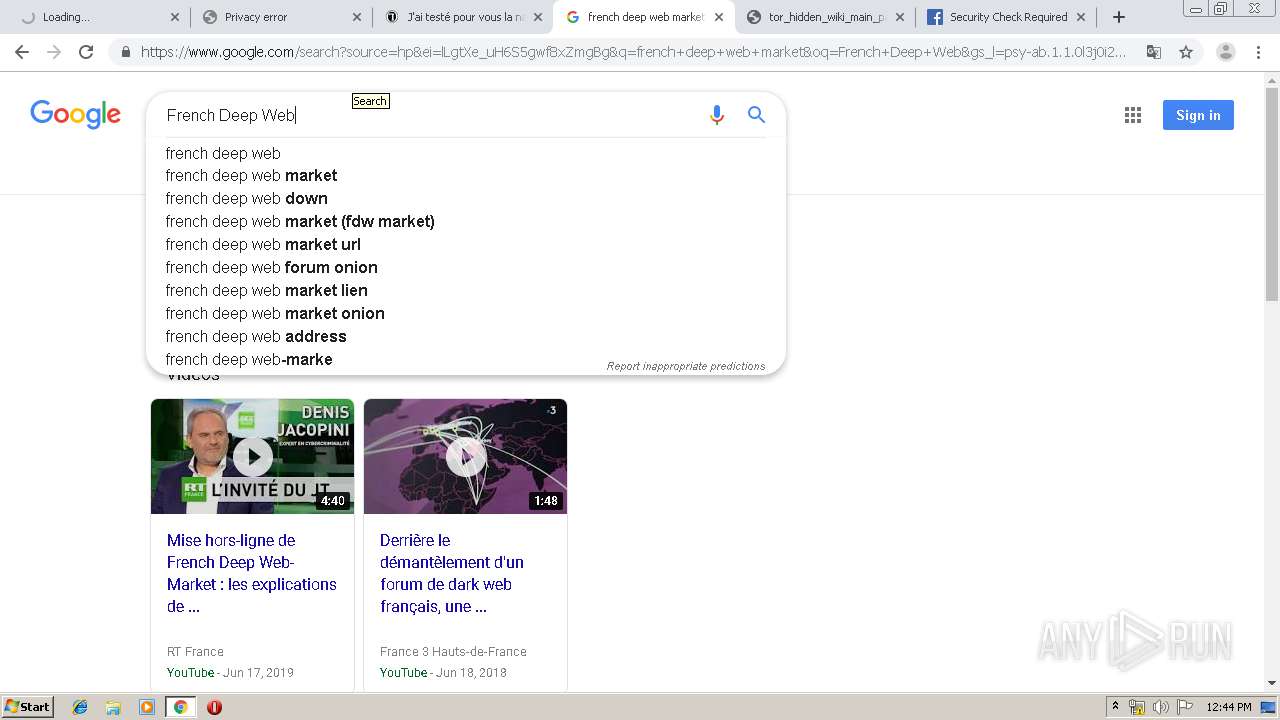Screen dimensions: 1280x720
Task: Click the page vertical scrollbar
Action: [1272, 195]
